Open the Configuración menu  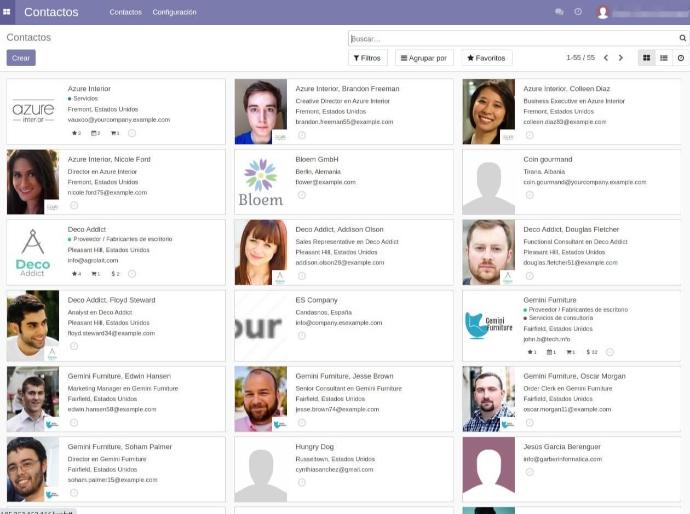pos(174,12)
